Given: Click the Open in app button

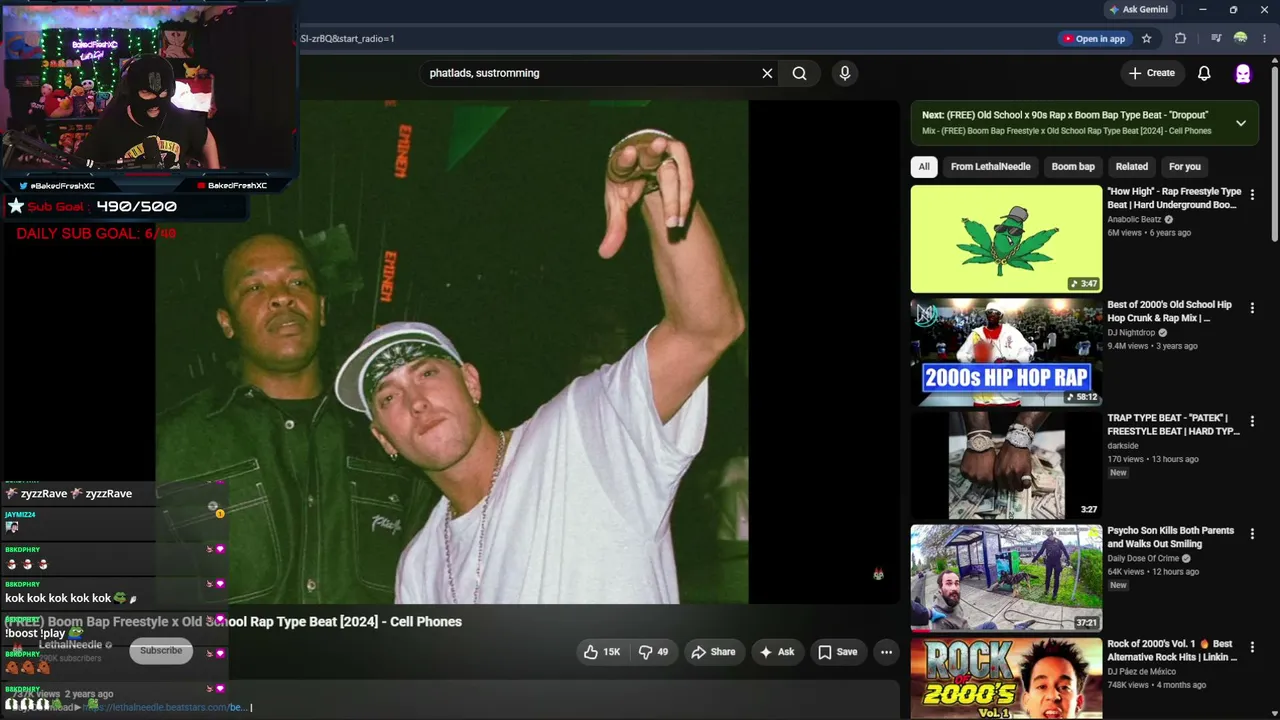Looking at the screenshot, I should [x=1093, y=39].
